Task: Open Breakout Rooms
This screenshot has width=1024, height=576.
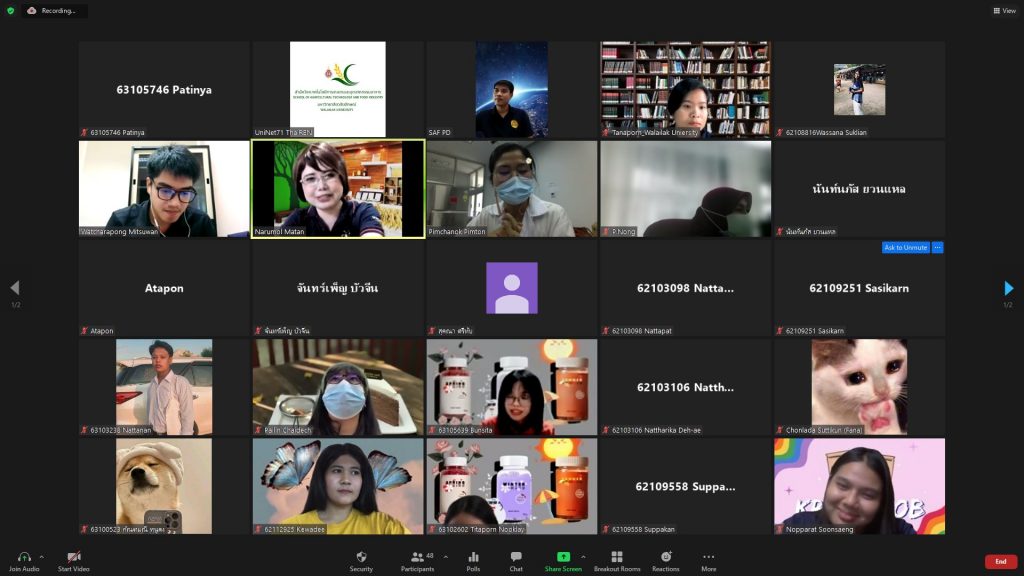Action: [x=616, y=560]
